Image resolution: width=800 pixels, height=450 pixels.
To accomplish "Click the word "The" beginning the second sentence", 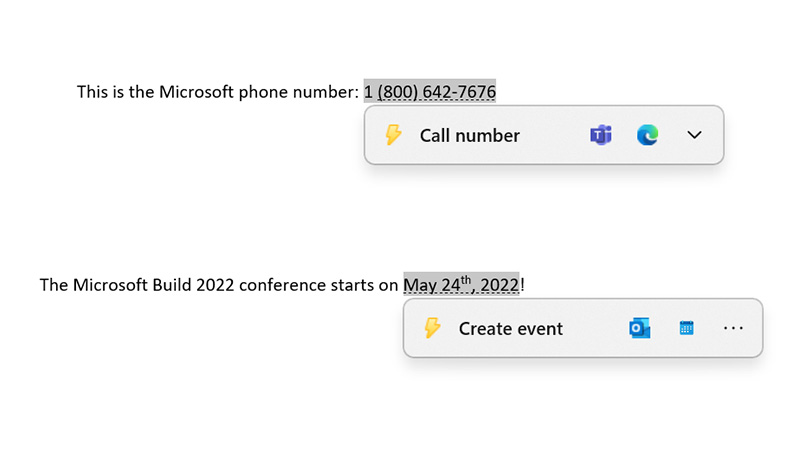I will (54, 285).
